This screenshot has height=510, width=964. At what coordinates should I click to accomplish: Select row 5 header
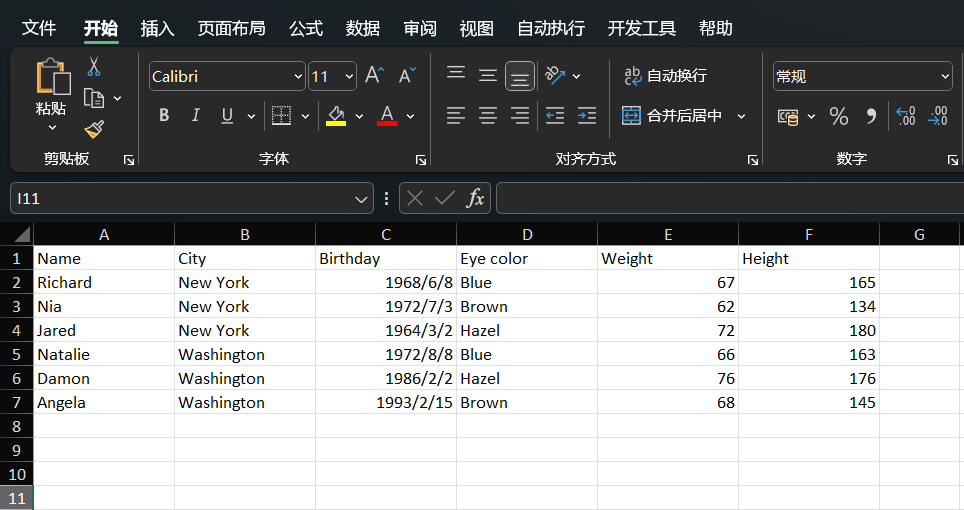click(x=17, y=355)
